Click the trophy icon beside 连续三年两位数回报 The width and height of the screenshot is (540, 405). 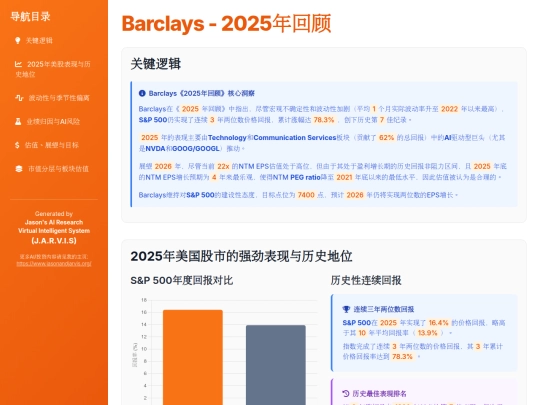(346, 309)
